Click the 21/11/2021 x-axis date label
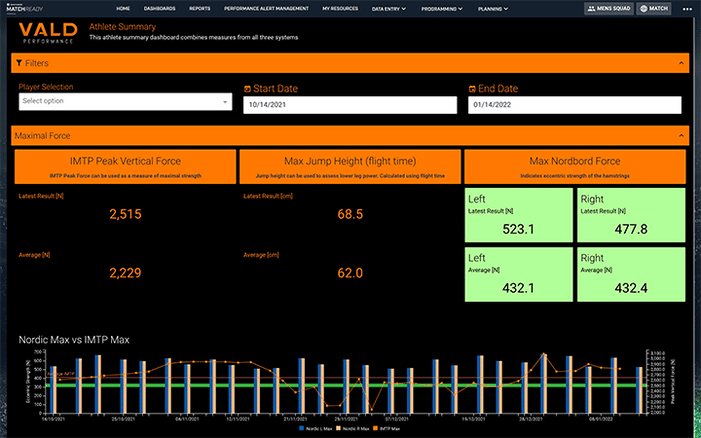Image resolution: width=701 pixels, height=438 pixels. (x=296, y=419)
